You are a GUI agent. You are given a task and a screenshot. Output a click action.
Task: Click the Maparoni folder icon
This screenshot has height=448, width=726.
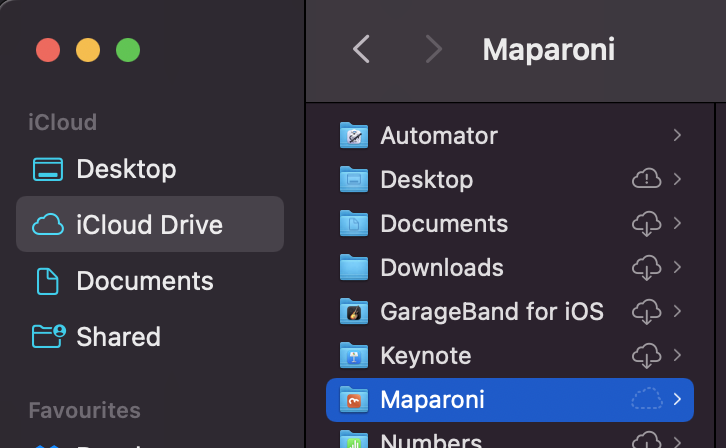point(354,399)
